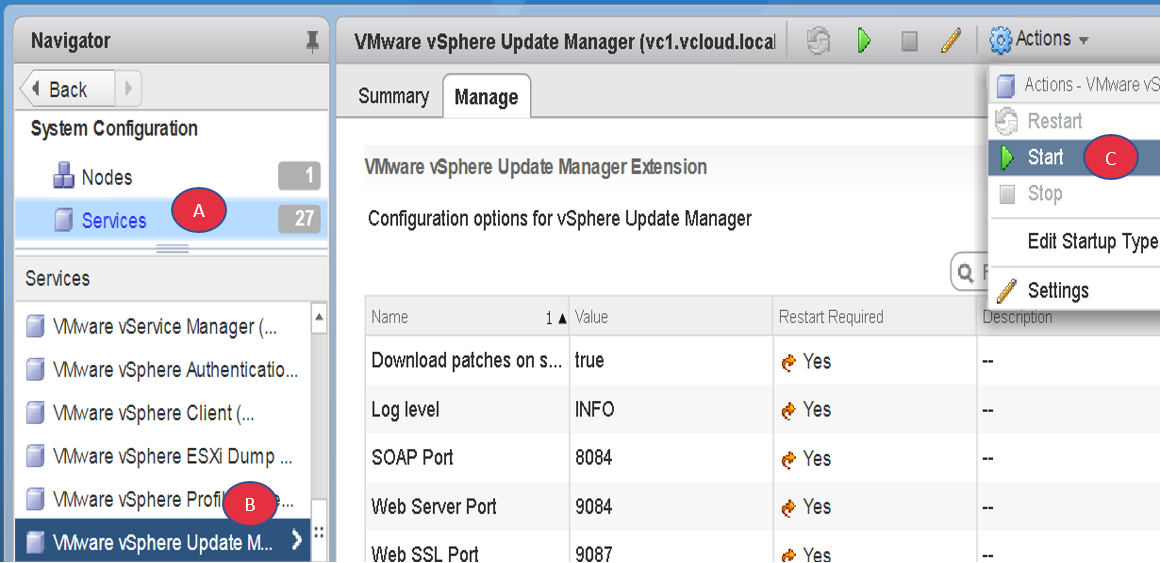
Task: Choose Start from the Actions menu
Action: click(1074, 157)
